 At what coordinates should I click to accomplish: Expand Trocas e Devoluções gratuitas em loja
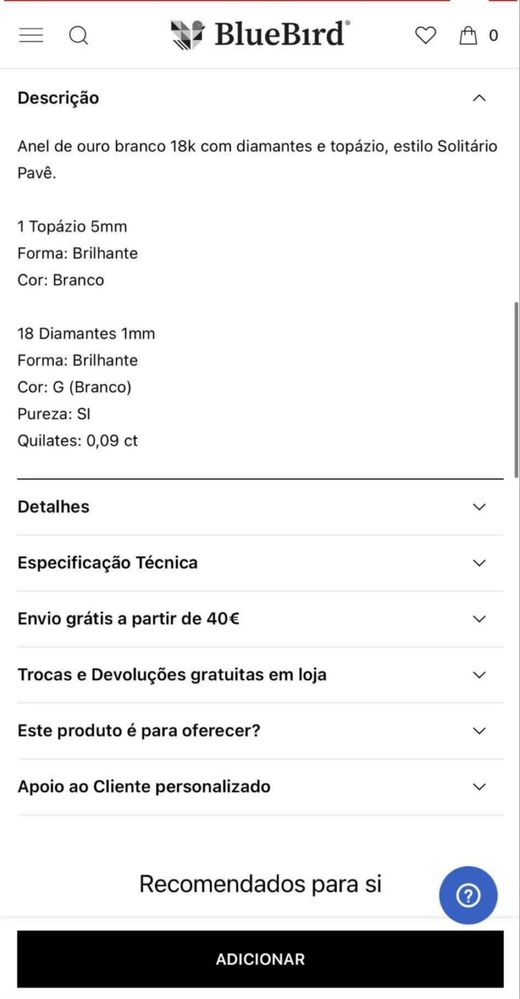click(260, 675)
